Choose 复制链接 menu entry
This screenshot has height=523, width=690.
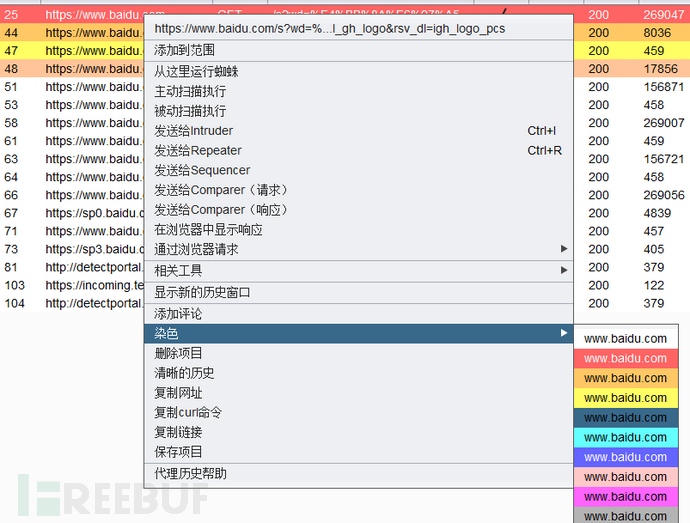click(359, 432)
